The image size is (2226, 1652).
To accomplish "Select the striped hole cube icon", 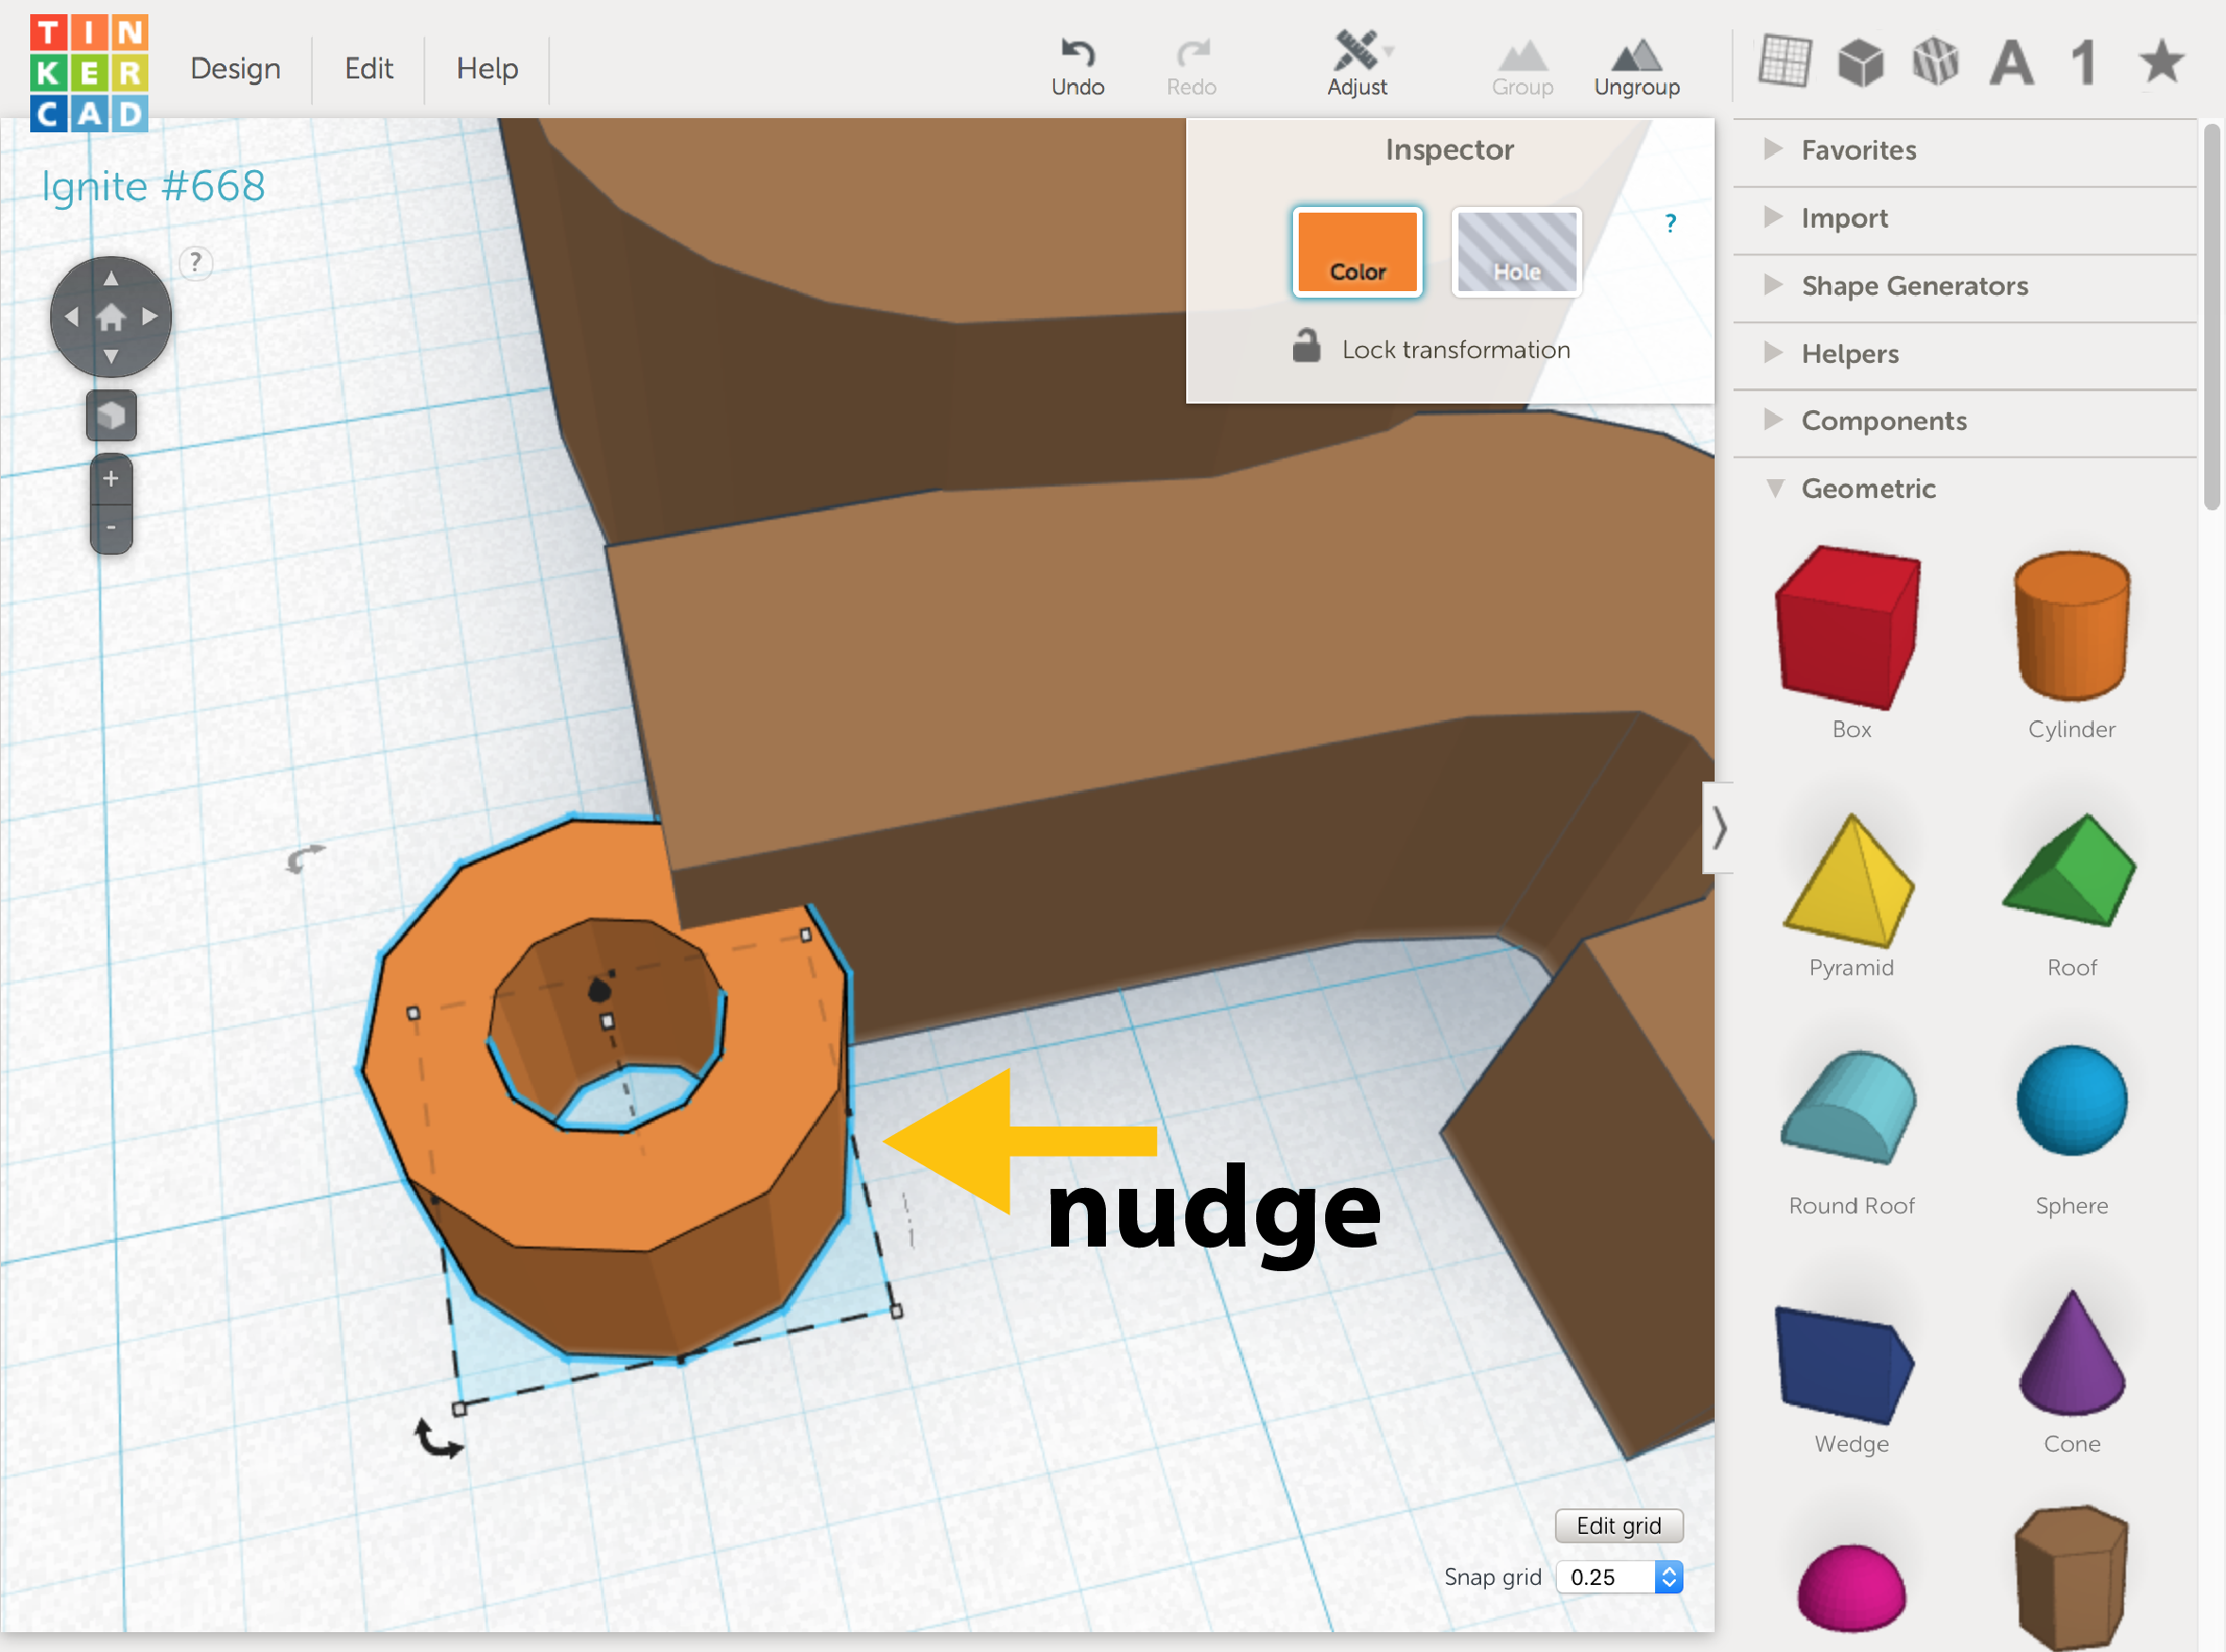I will (1936, 62).
